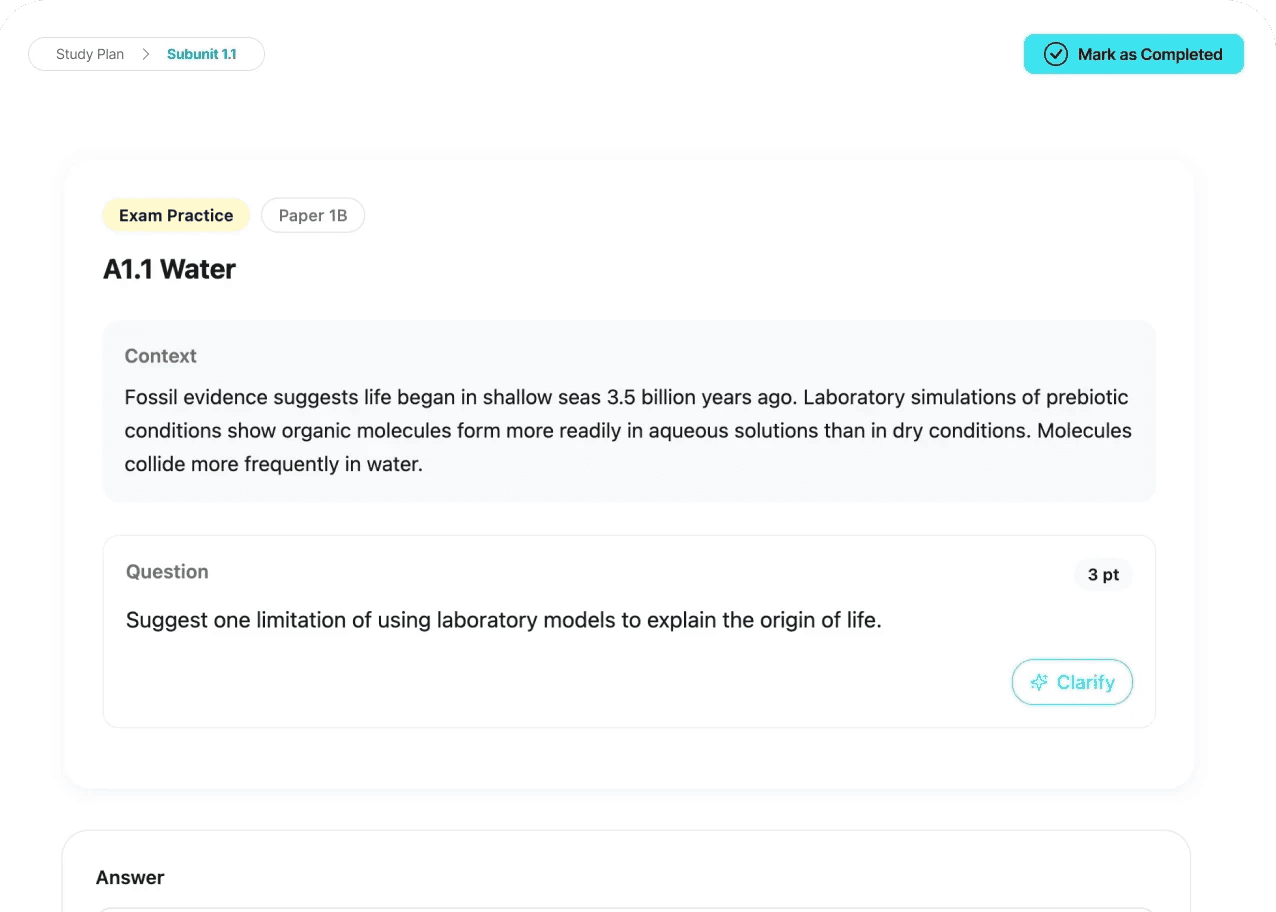This screenshot has height=912, width=1276.
Task: Click the Clarify button for the question
Action: tap(1072, 682)
